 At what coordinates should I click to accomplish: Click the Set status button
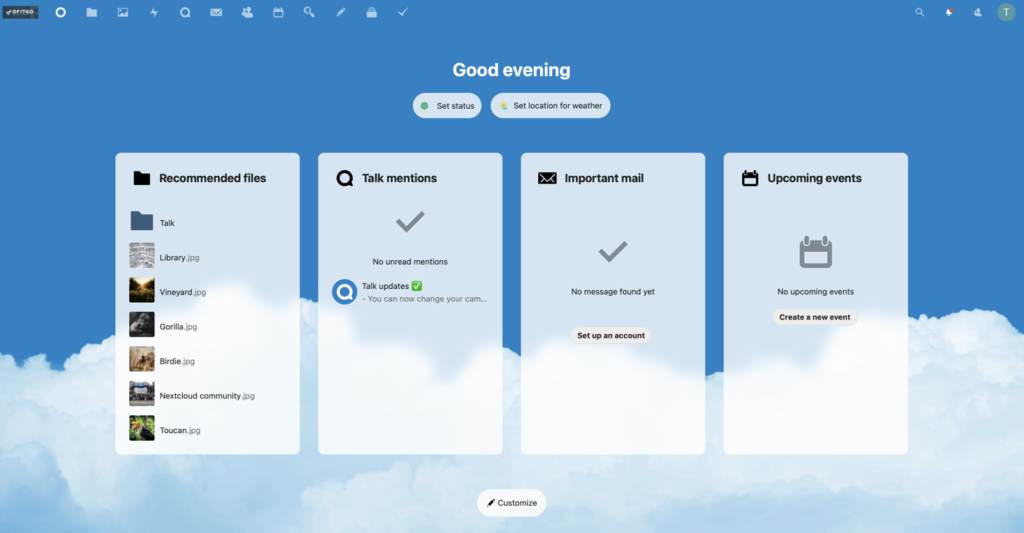(447, 106)
